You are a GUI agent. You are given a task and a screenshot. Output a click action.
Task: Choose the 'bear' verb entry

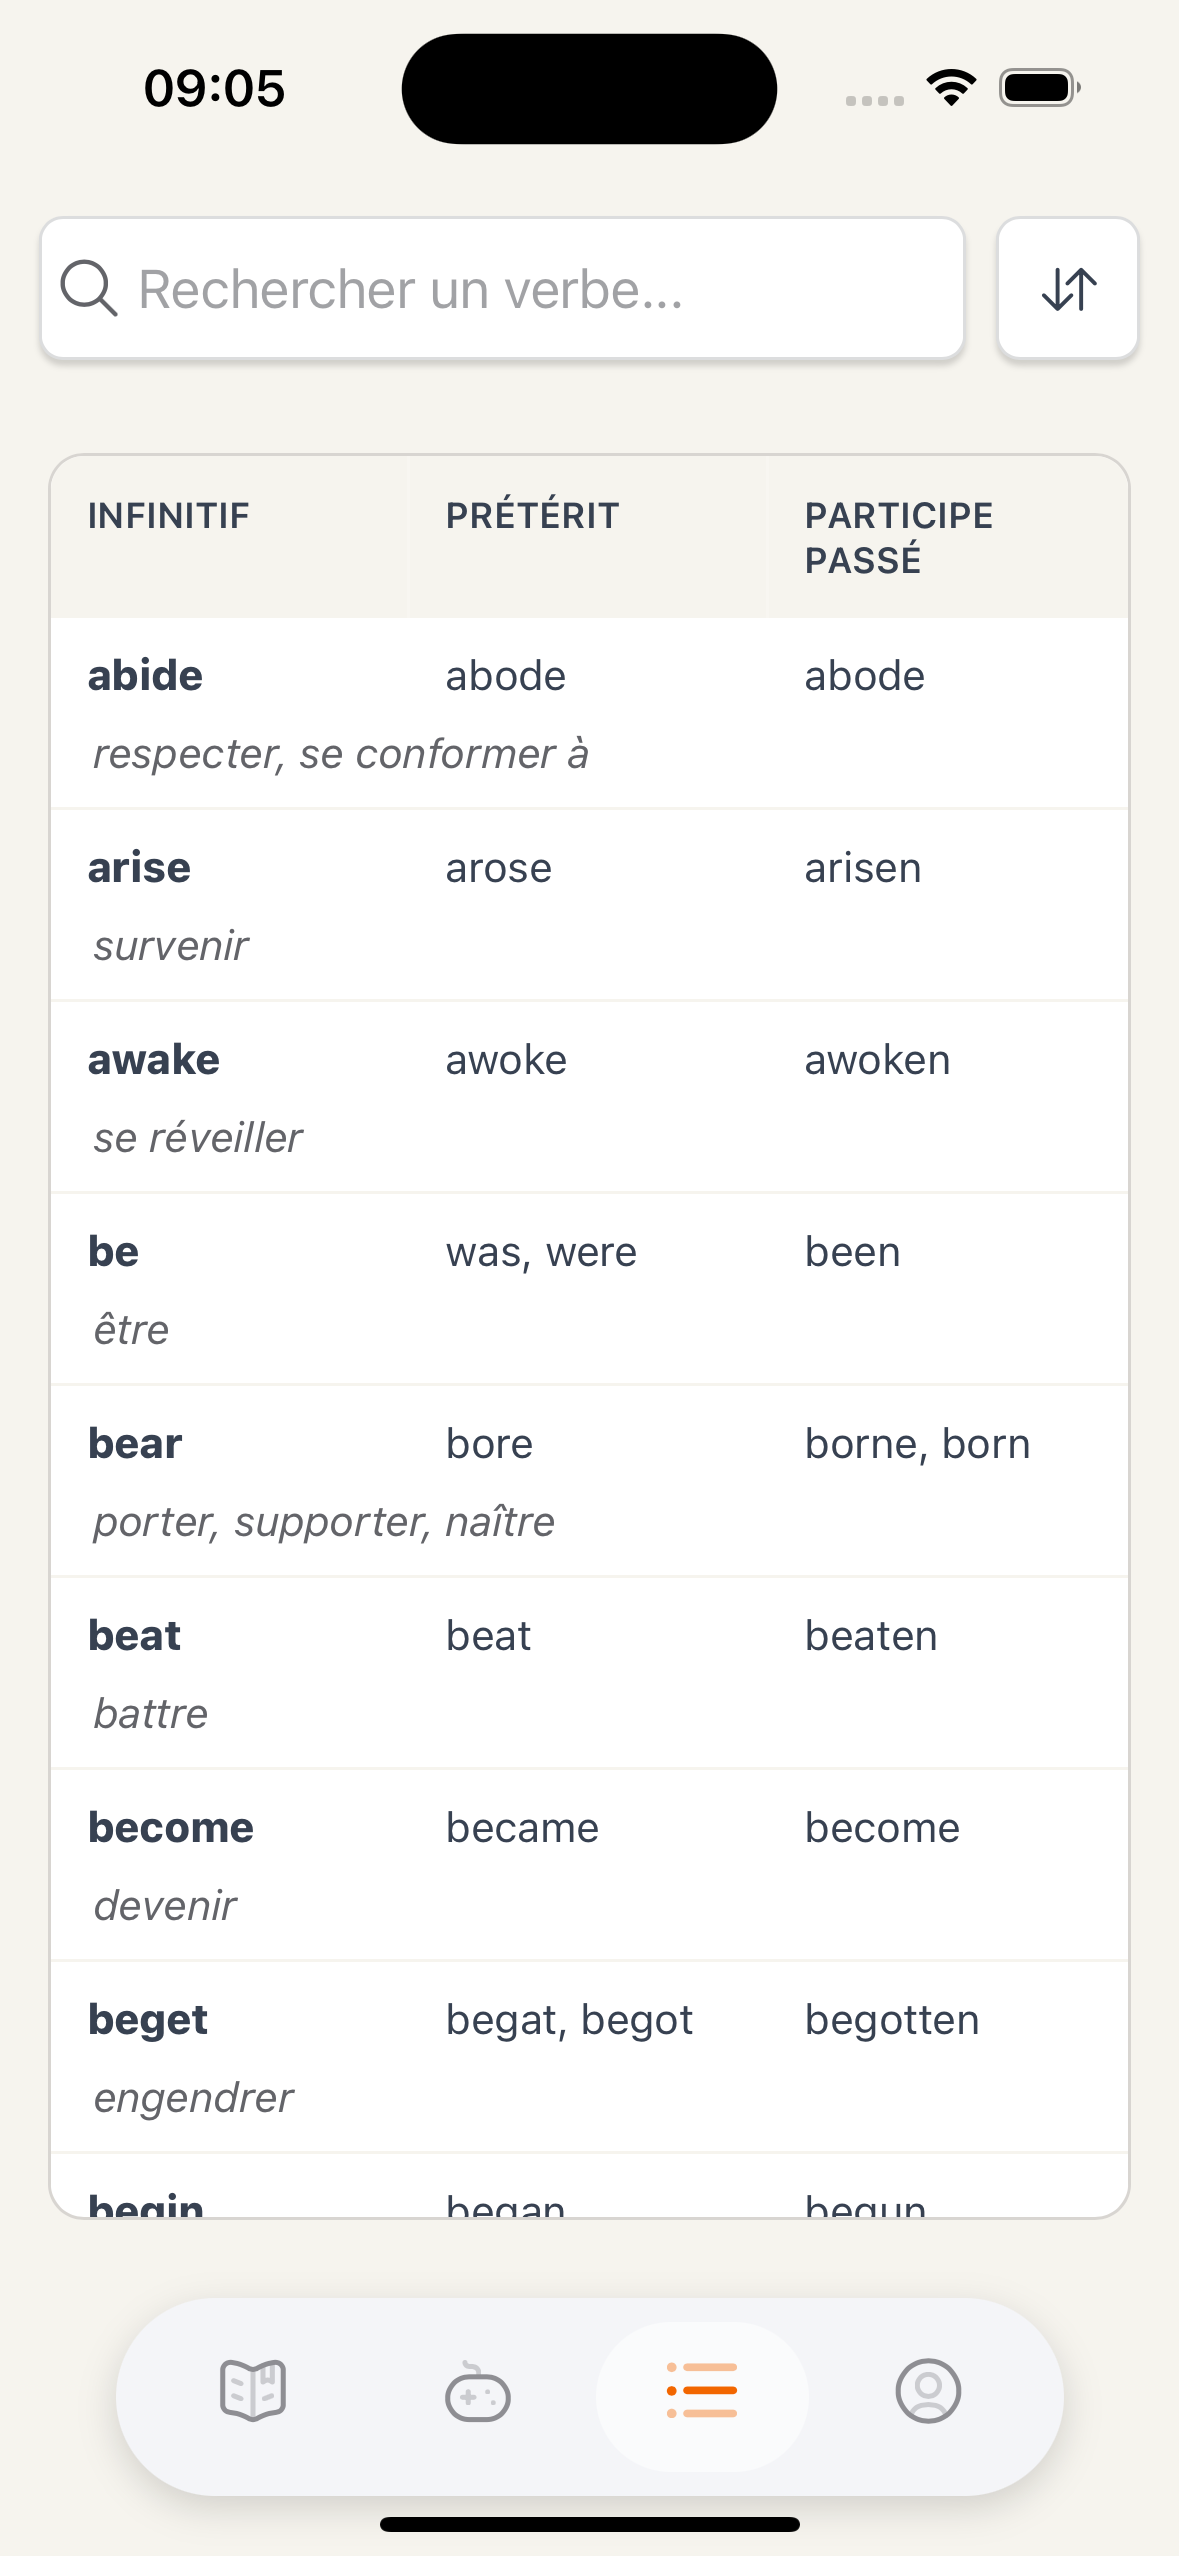pos(589,1481)
